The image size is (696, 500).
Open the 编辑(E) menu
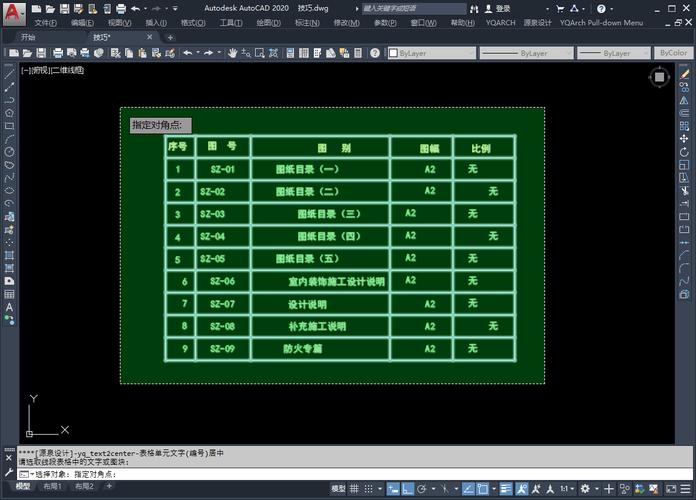point(83,23)
